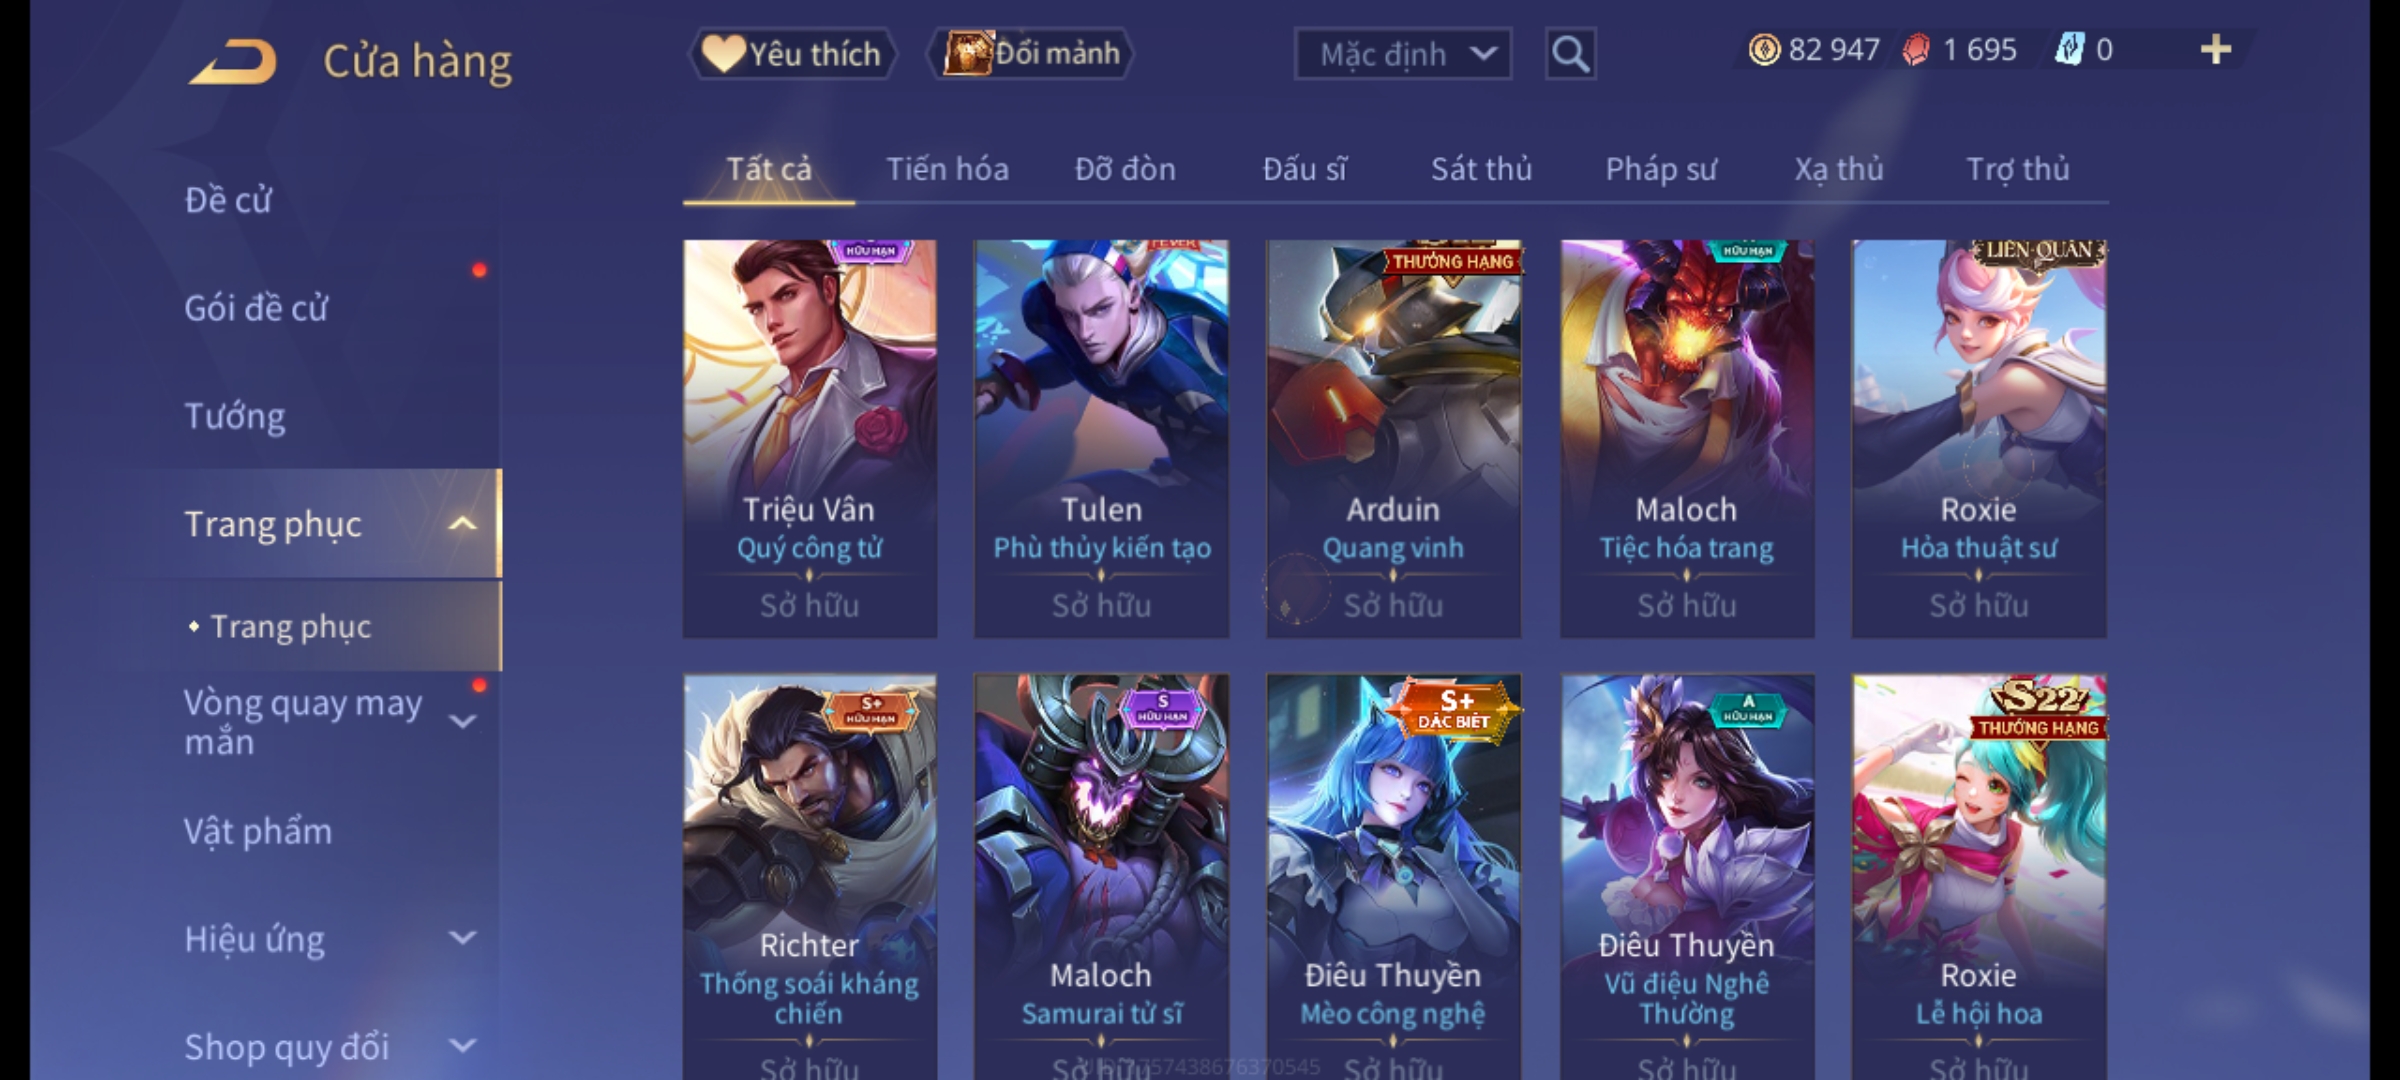Expand Vòng quay may mắn section
Image resolution: width=2400 pixels, height=1080 pixels.
(x=462, y=721)
